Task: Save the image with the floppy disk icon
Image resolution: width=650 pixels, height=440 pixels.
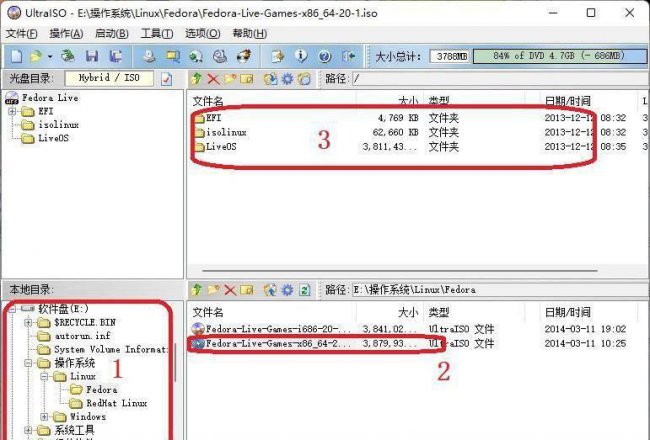Action: 92,56
